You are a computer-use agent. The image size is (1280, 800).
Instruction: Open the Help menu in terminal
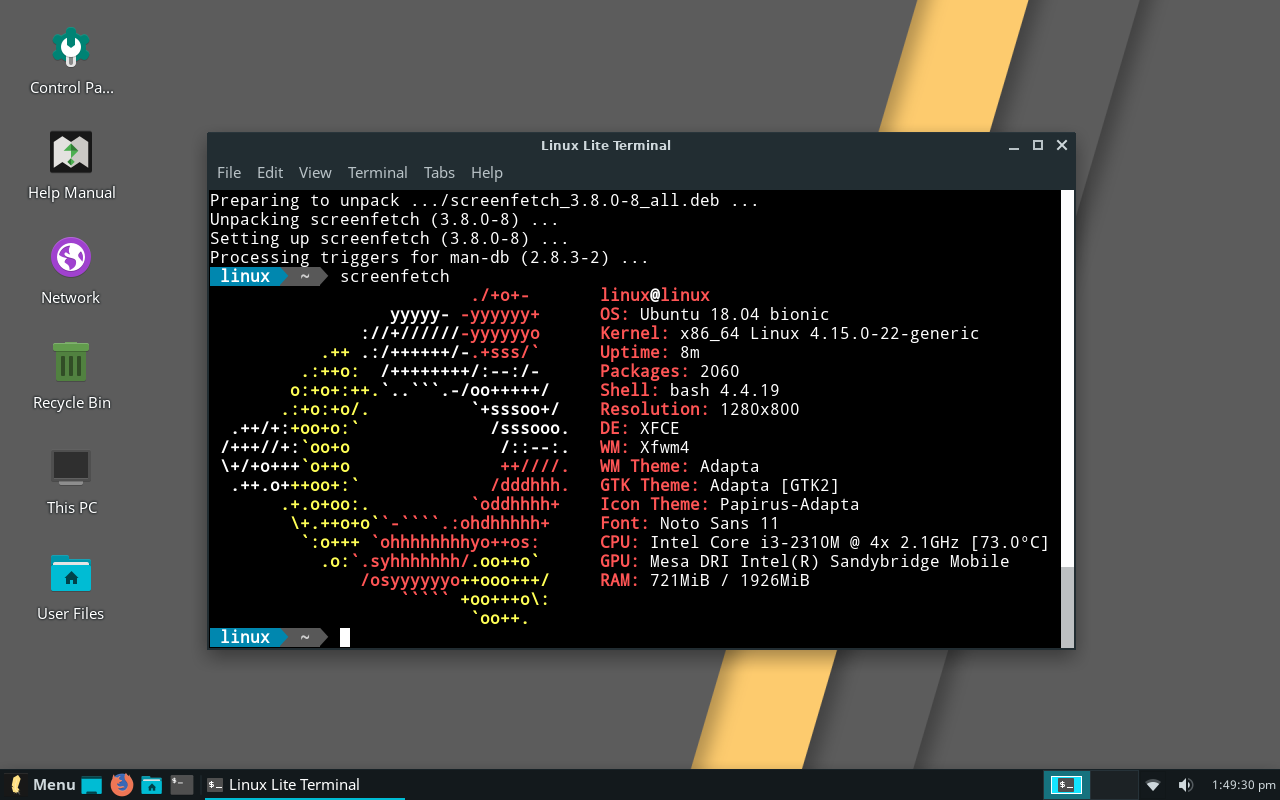[487, 173]
